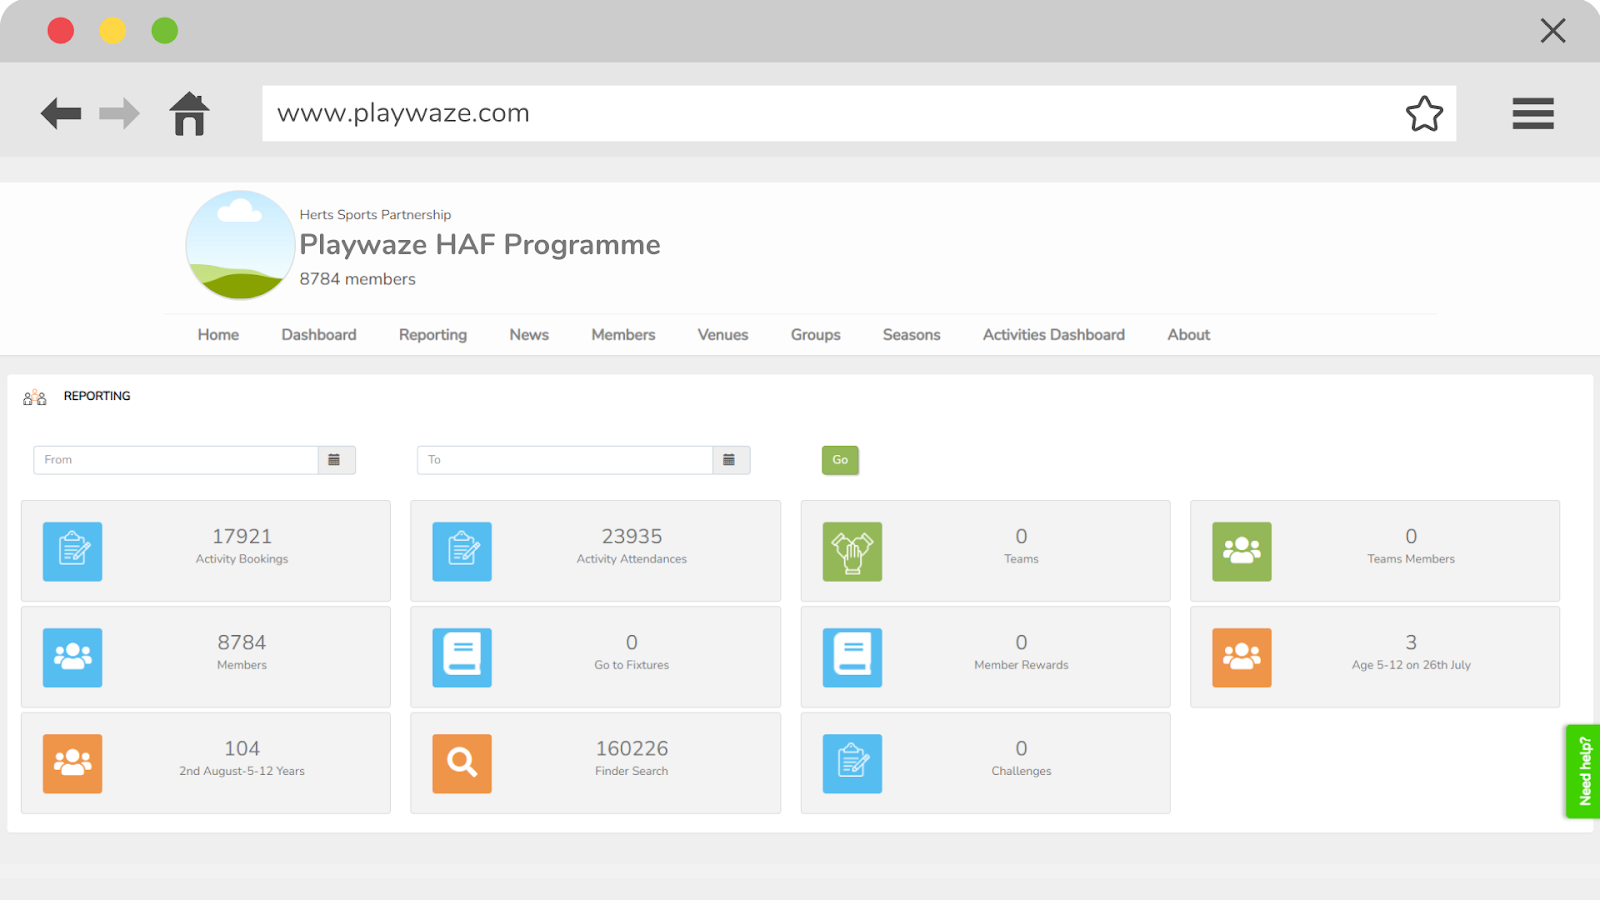
Task: Open the News tab
Action: (529, 335)
